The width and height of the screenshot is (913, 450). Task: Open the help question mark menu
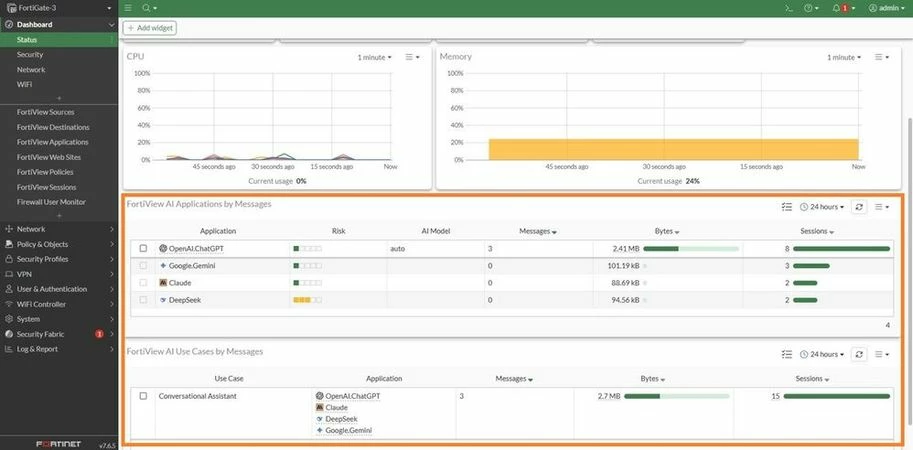point(811,8)
